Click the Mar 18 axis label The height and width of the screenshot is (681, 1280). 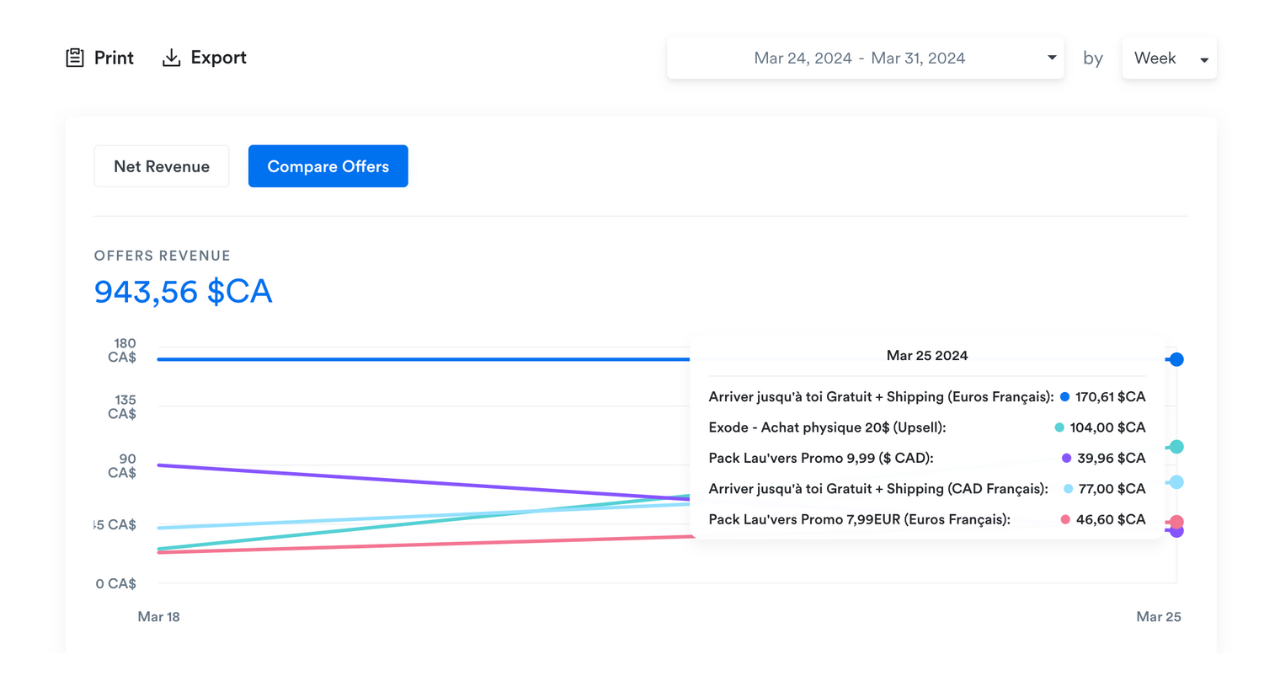coord(159,617)
